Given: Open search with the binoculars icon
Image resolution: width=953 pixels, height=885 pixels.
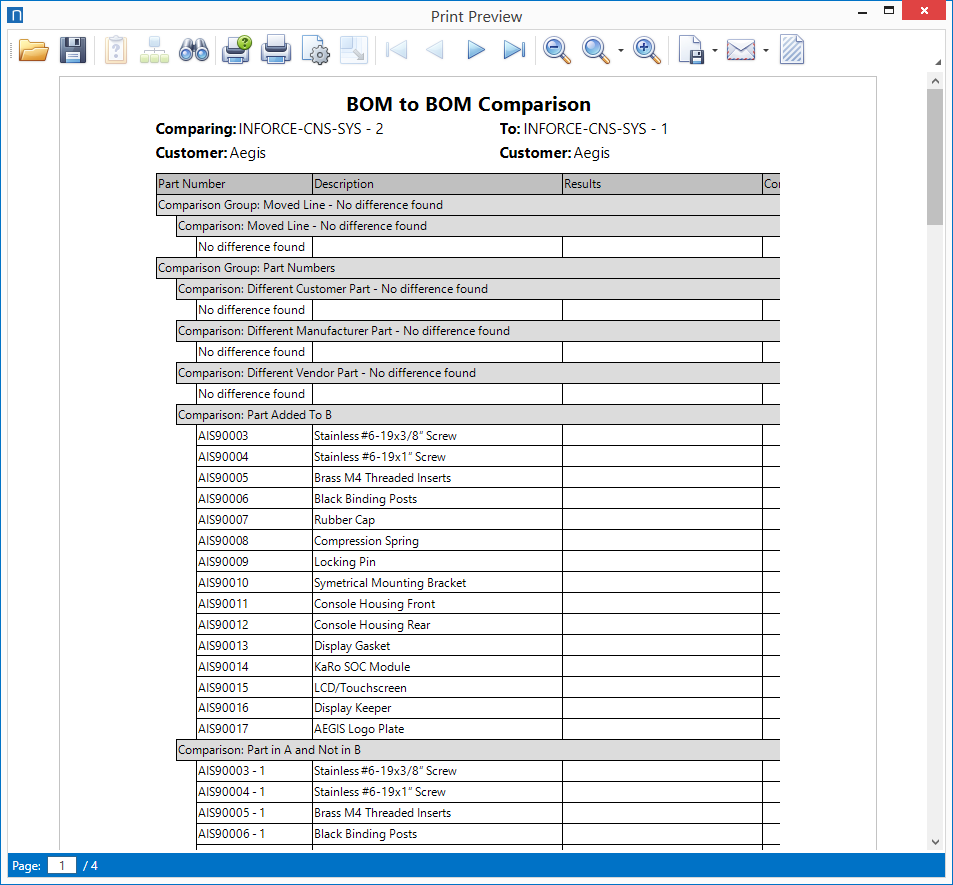Looking at the screenshot, I should [x=193, y=50].
